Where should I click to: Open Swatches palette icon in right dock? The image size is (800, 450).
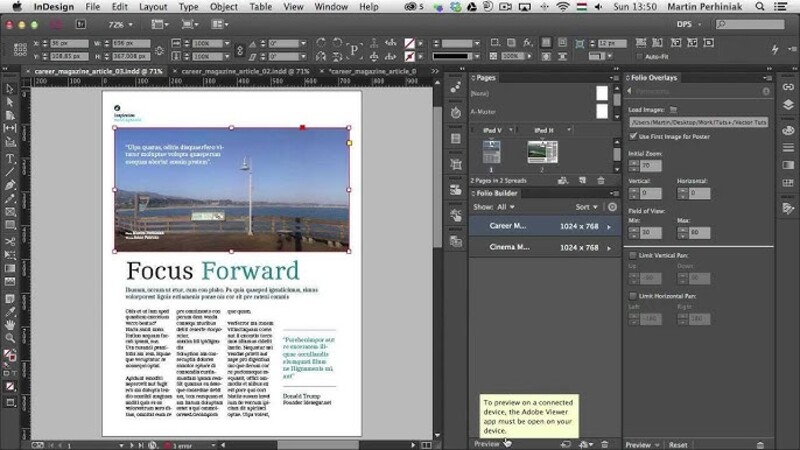tap(788, 130)
